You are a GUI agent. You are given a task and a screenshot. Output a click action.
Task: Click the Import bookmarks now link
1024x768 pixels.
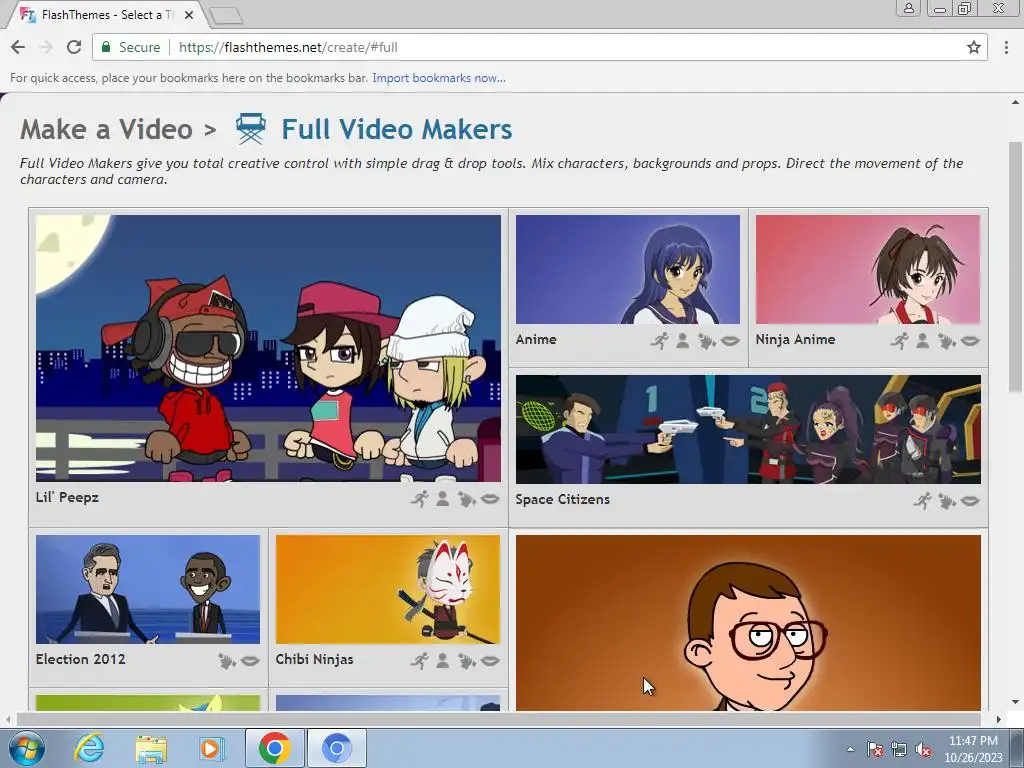(x=439, y=78)
